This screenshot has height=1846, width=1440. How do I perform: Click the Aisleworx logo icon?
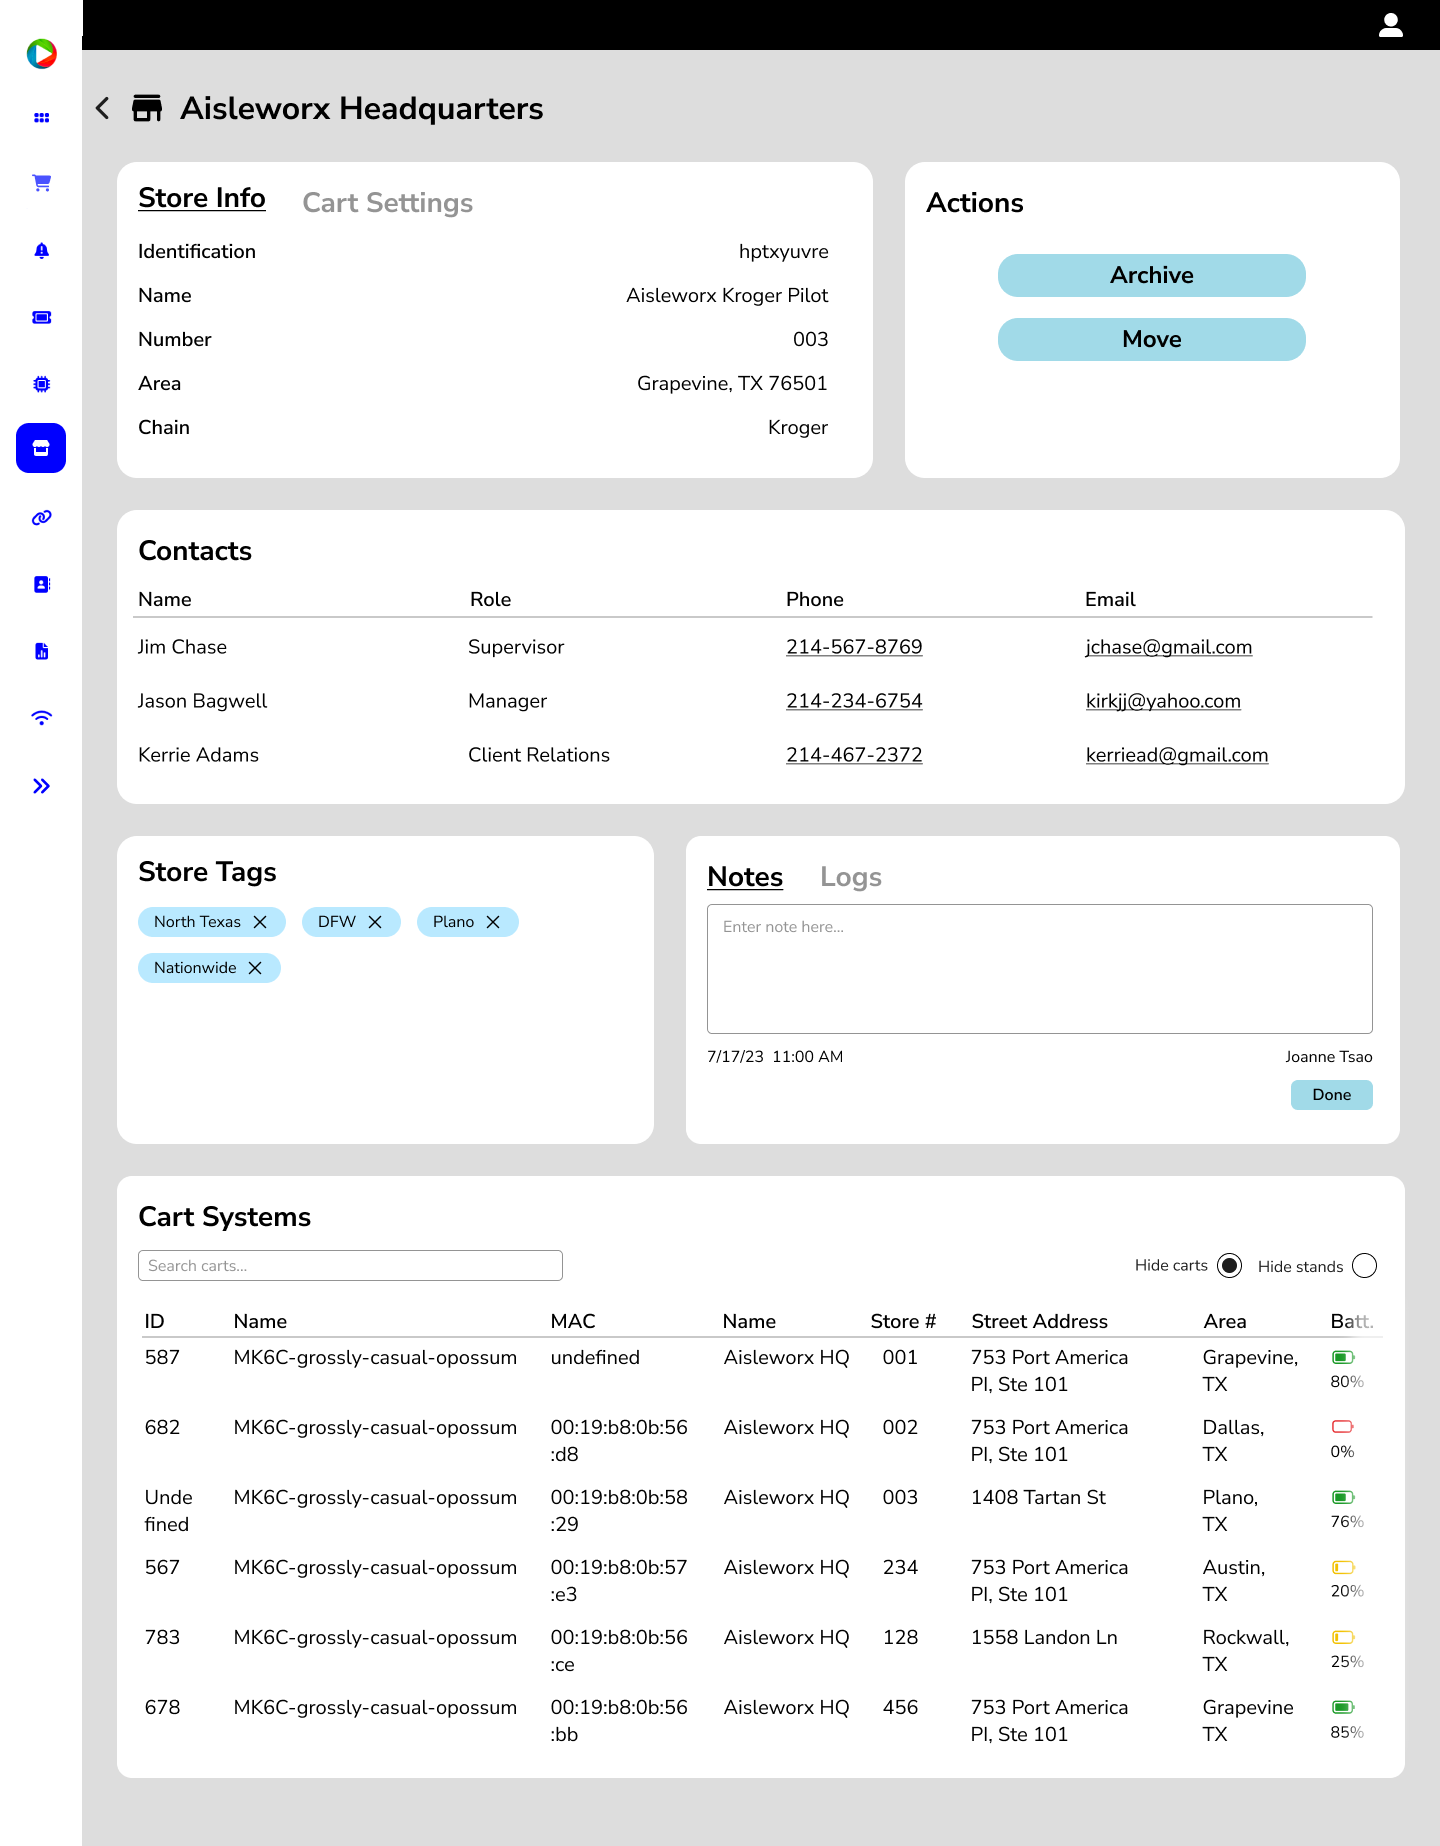41,53
